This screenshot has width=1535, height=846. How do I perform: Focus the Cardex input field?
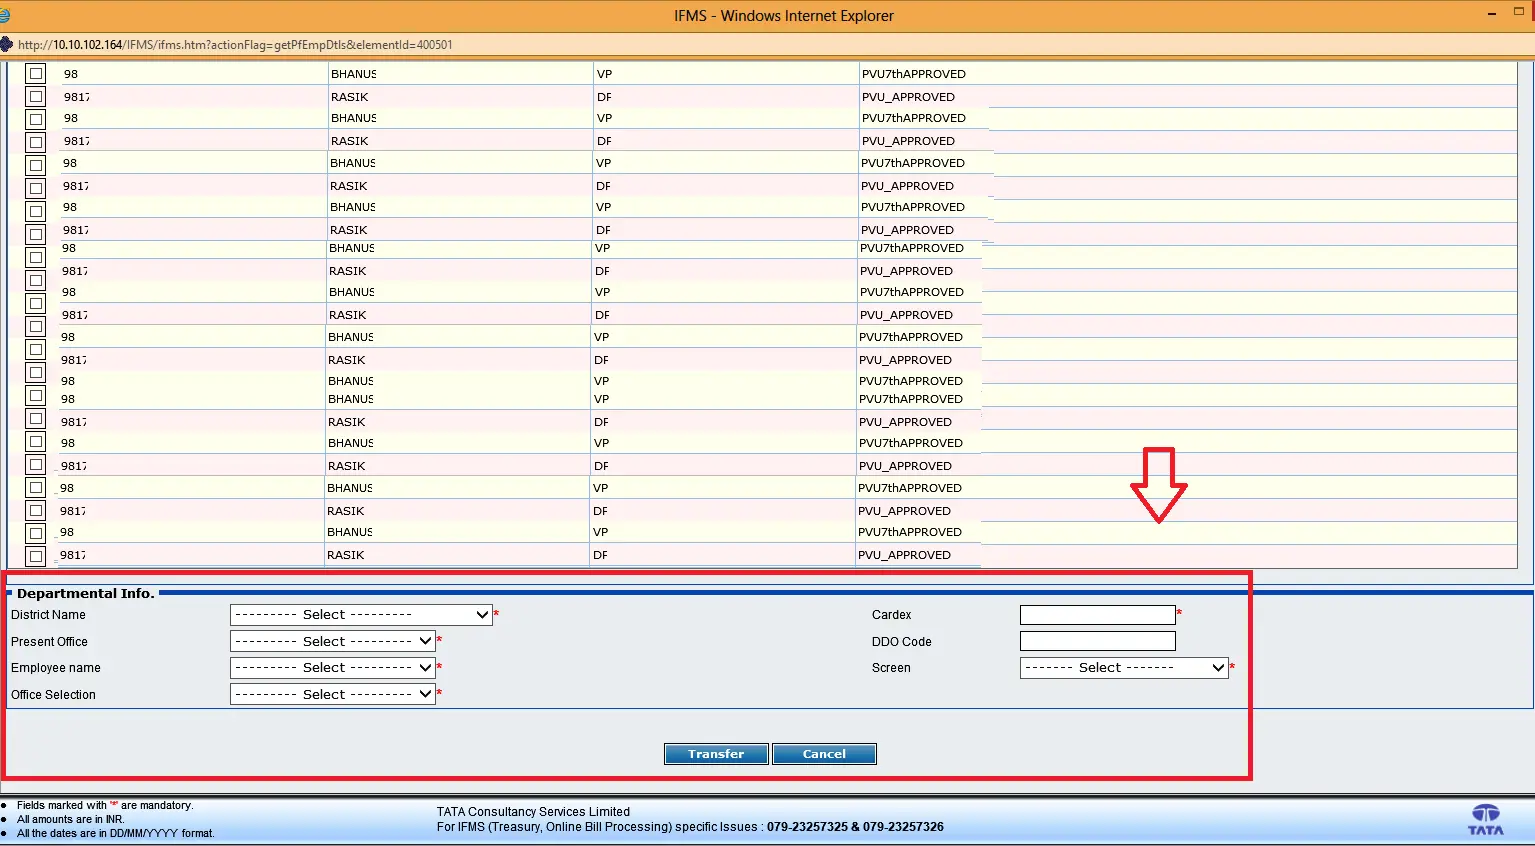[x=1098, y=615]
